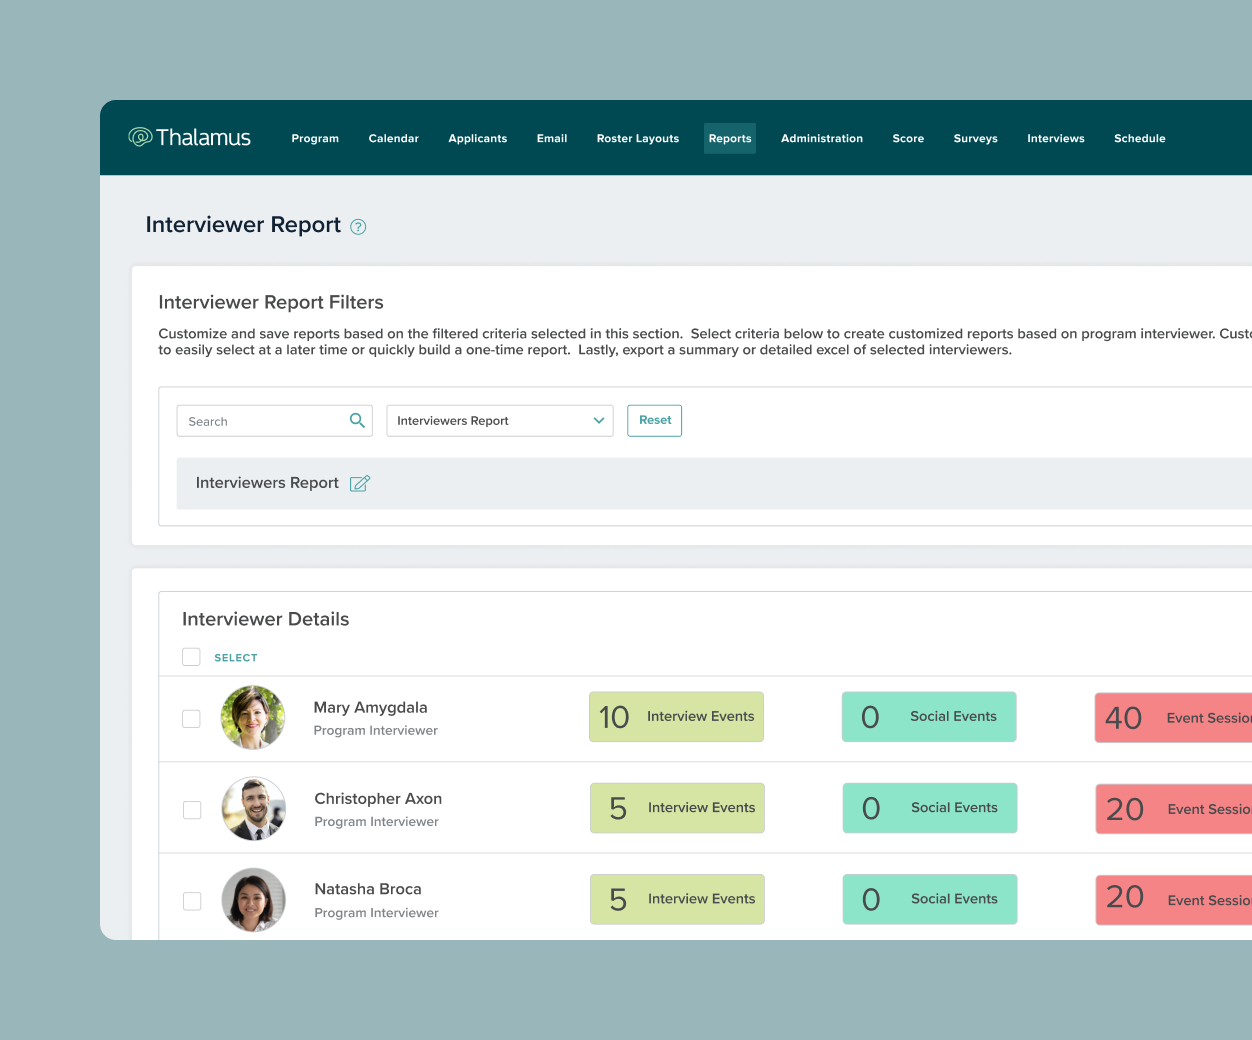Click the search magnifying glass icon
The height and width of the screenshot is (1040, 1252).
pyautogui.click(x=357, y=420)
